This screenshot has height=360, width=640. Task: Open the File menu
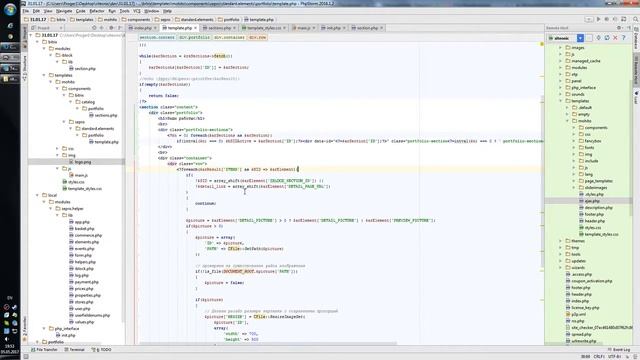click(x=26, y=11)
